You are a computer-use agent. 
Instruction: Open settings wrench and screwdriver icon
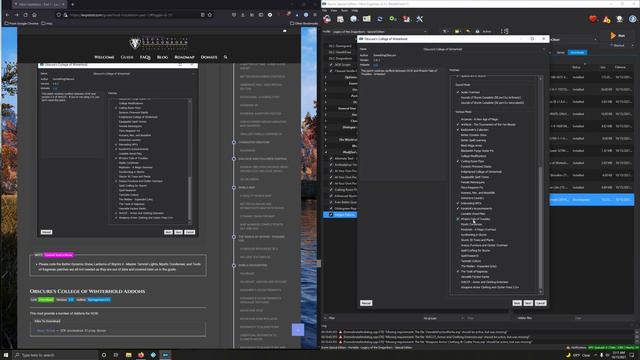click(x=420, y=19)
